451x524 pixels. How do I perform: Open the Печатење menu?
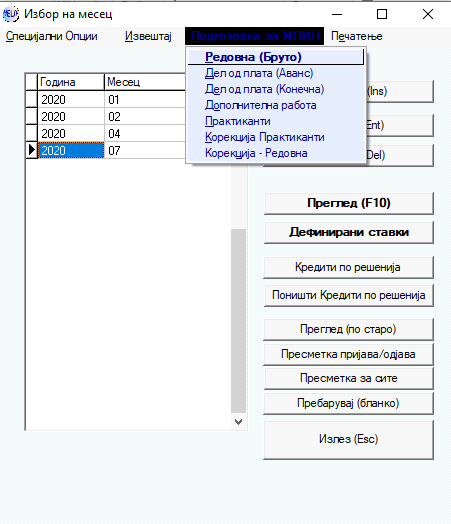356,36
